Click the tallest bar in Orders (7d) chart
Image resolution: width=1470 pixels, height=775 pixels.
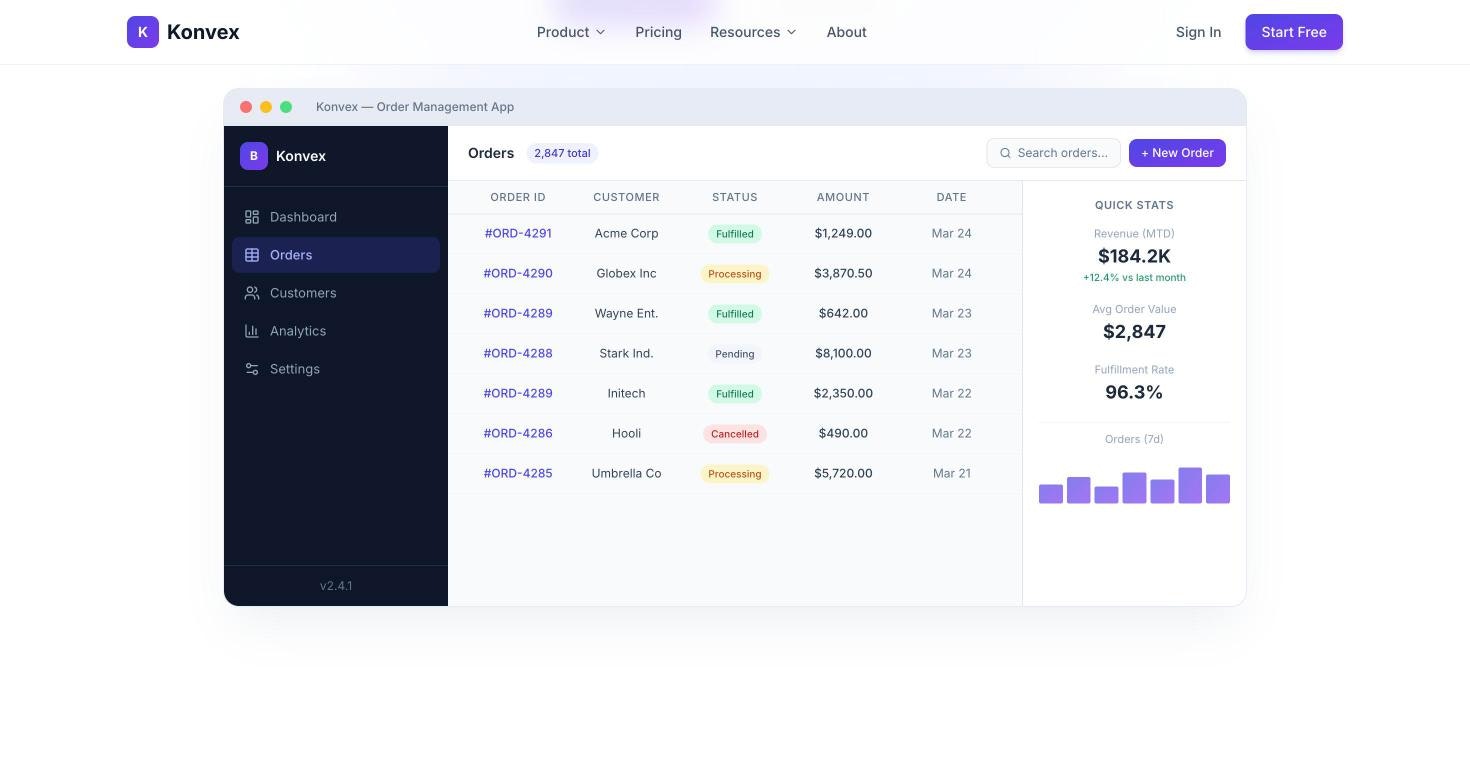coord(1190,485)
